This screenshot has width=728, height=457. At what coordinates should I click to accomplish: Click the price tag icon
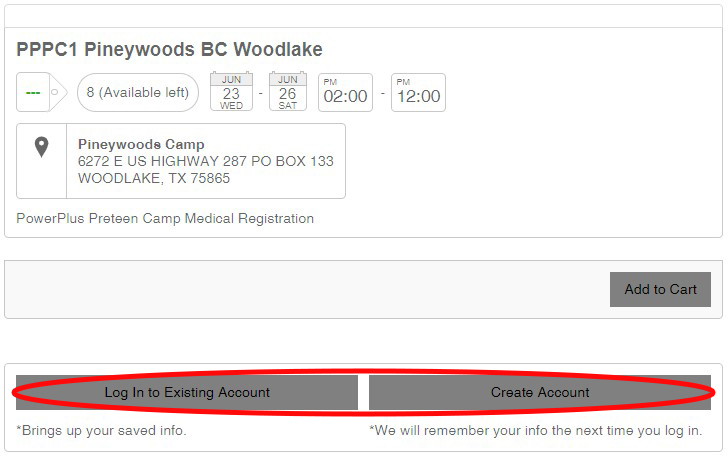coord(42,92)
